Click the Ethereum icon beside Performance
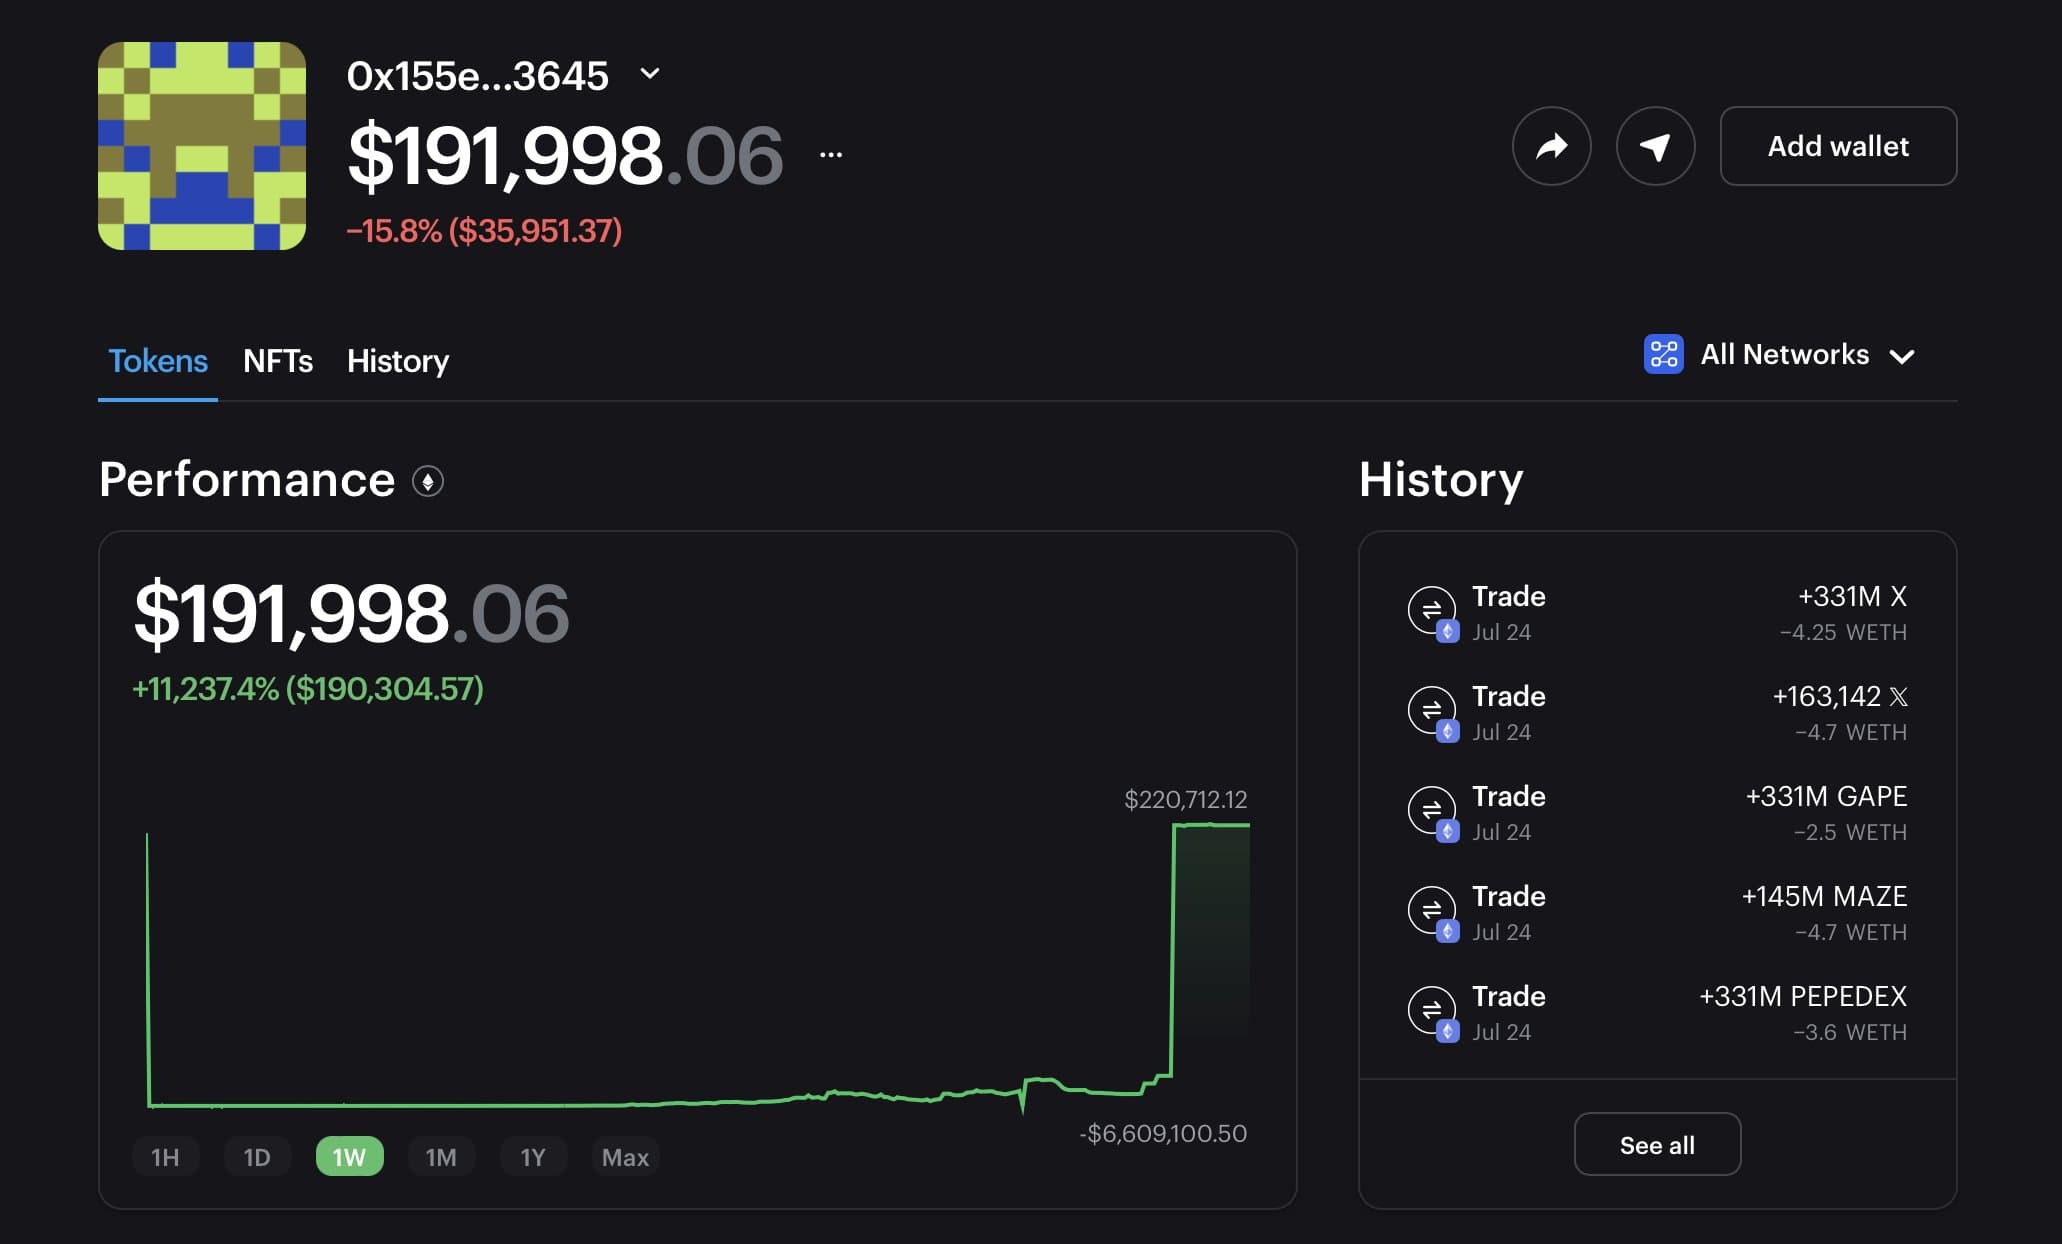2062x1244 pixels. [428, 482]
